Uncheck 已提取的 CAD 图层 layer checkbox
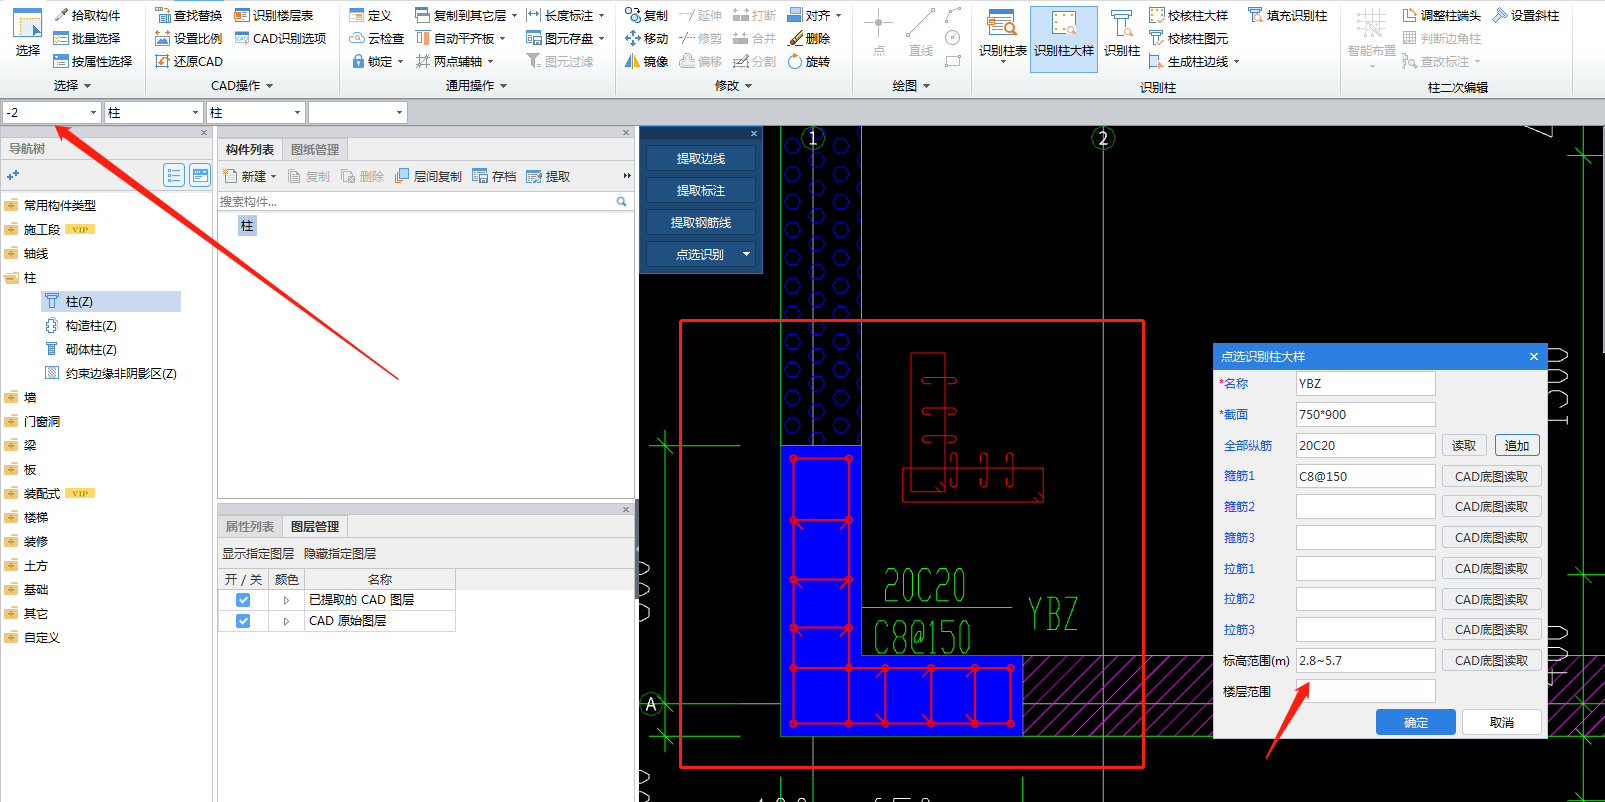 point(243,600)
